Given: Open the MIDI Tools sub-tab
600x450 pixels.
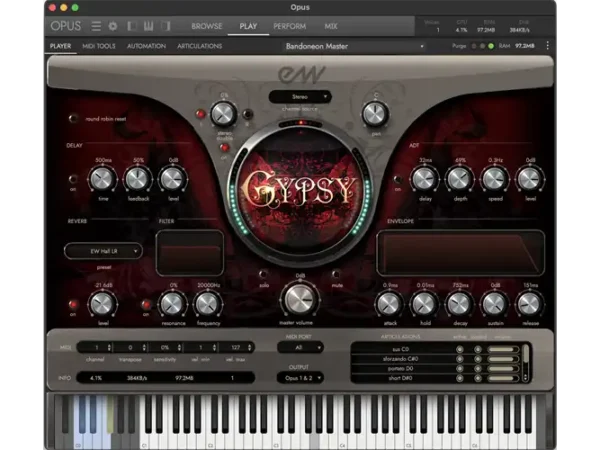Looking at the screenshot, I should point(99,46).
